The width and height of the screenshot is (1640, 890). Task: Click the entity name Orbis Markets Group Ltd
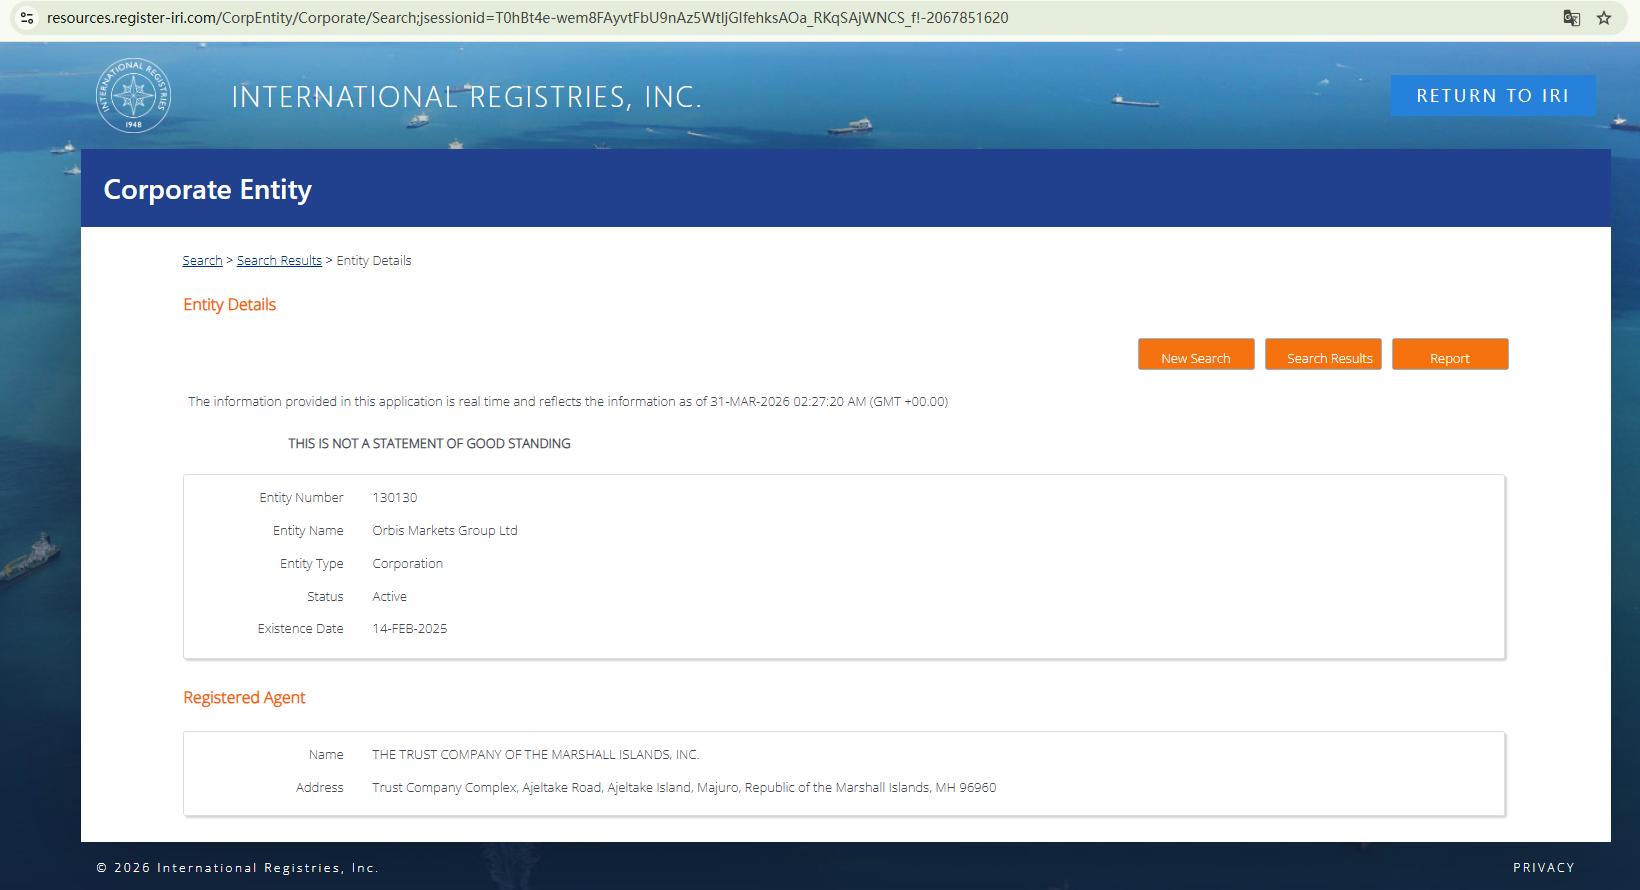(445, 531)
